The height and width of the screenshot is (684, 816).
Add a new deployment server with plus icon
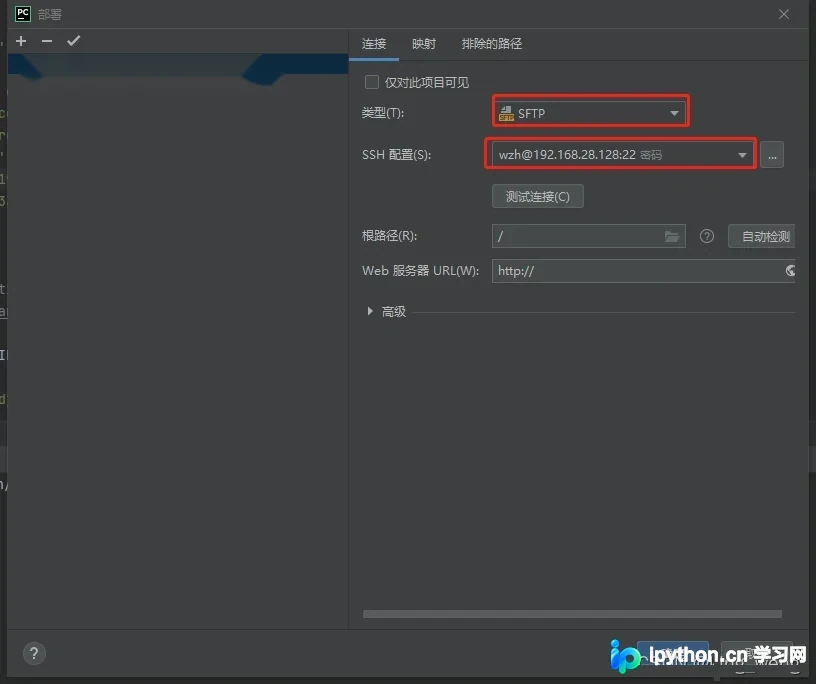coord(21,41)
